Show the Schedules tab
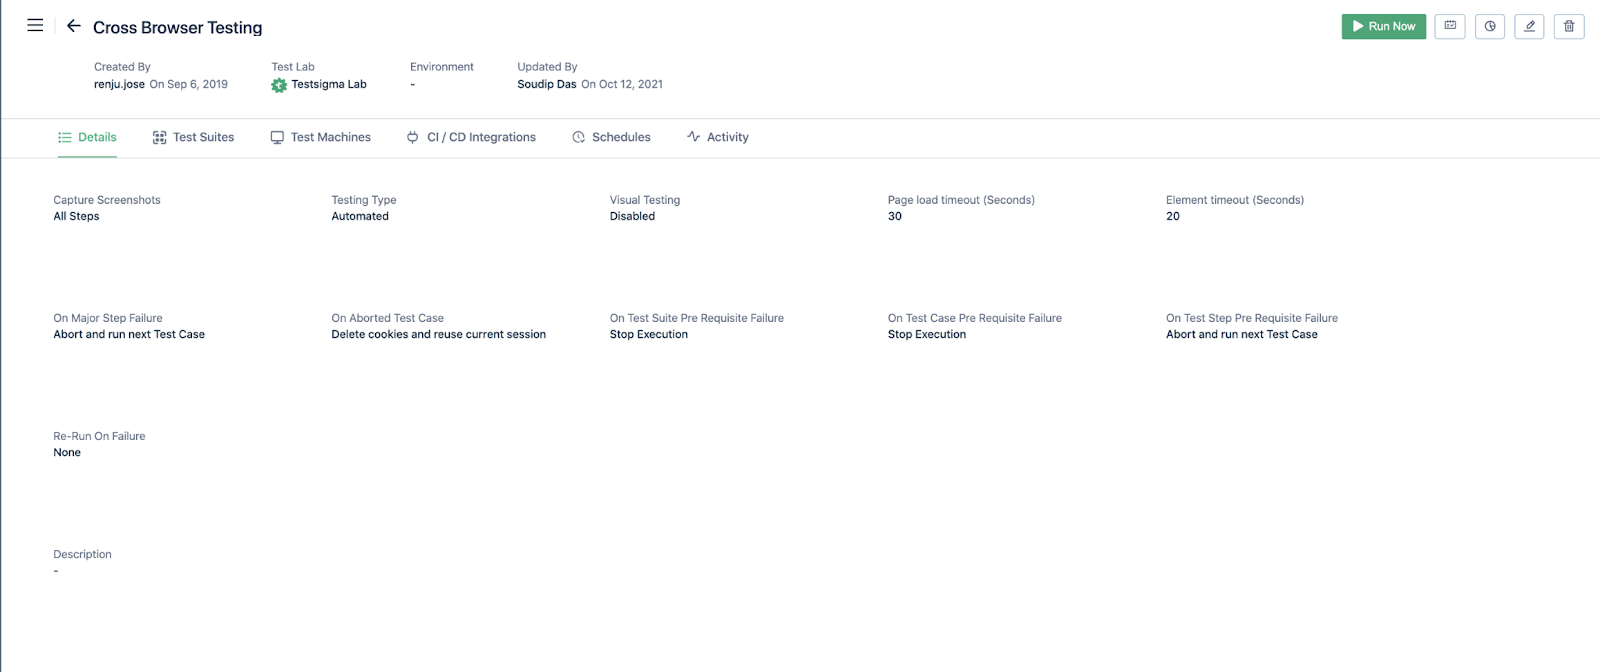The image size is (1600, 672). [x=611, y=137]
